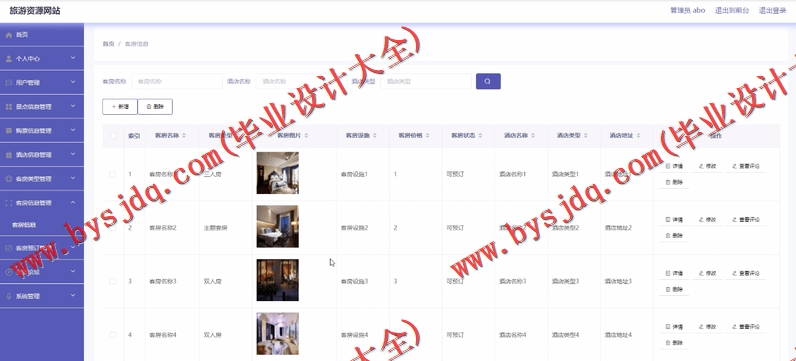Click the 新增 add button
Image resolution: width=796 pixels, height=361 pixels.
[x=120, y=107]
